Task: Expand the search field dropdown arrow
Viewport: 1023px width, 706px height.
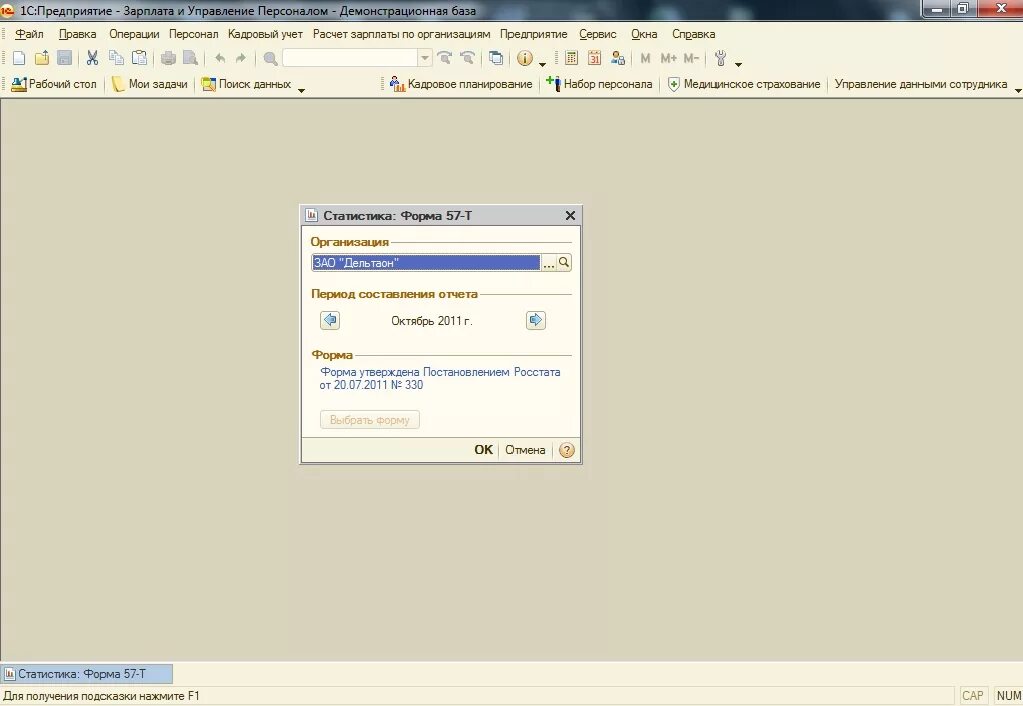Action: coord(425,58)
